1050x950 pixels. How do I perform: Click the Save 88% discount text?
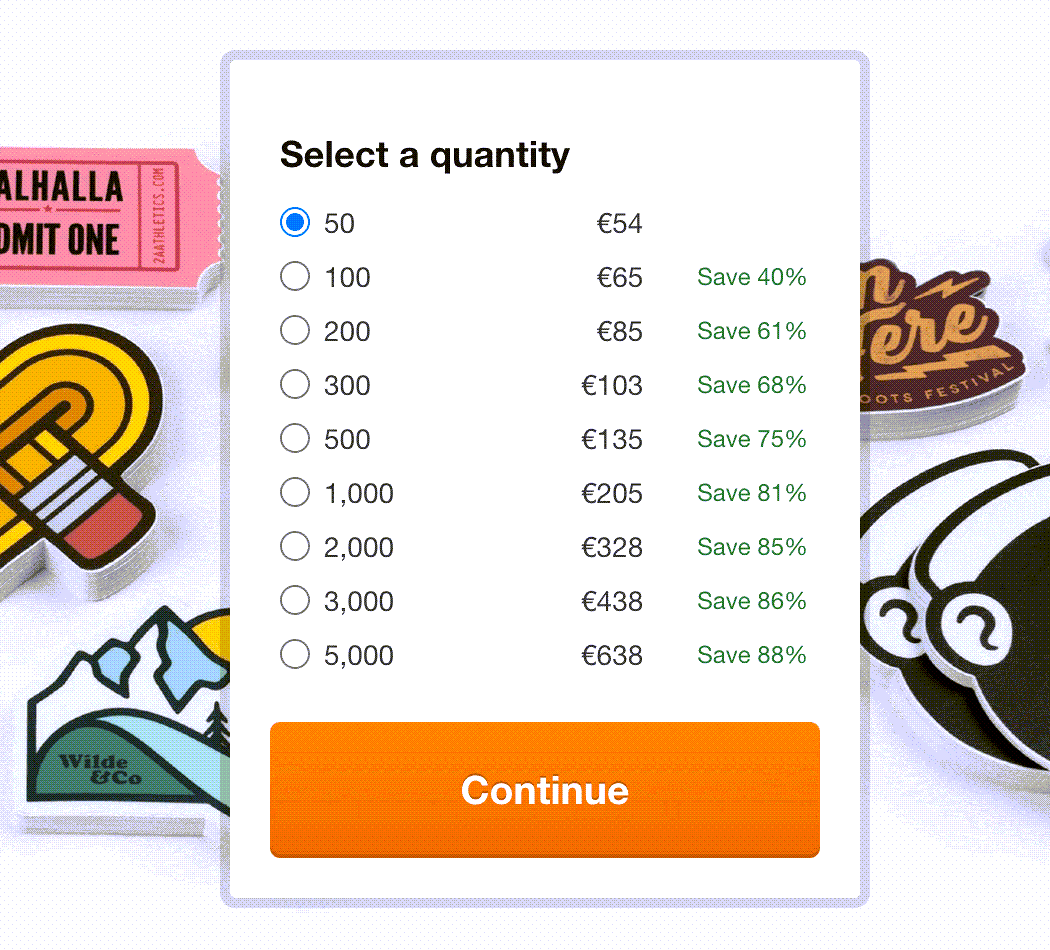click(x=751, y=655)
